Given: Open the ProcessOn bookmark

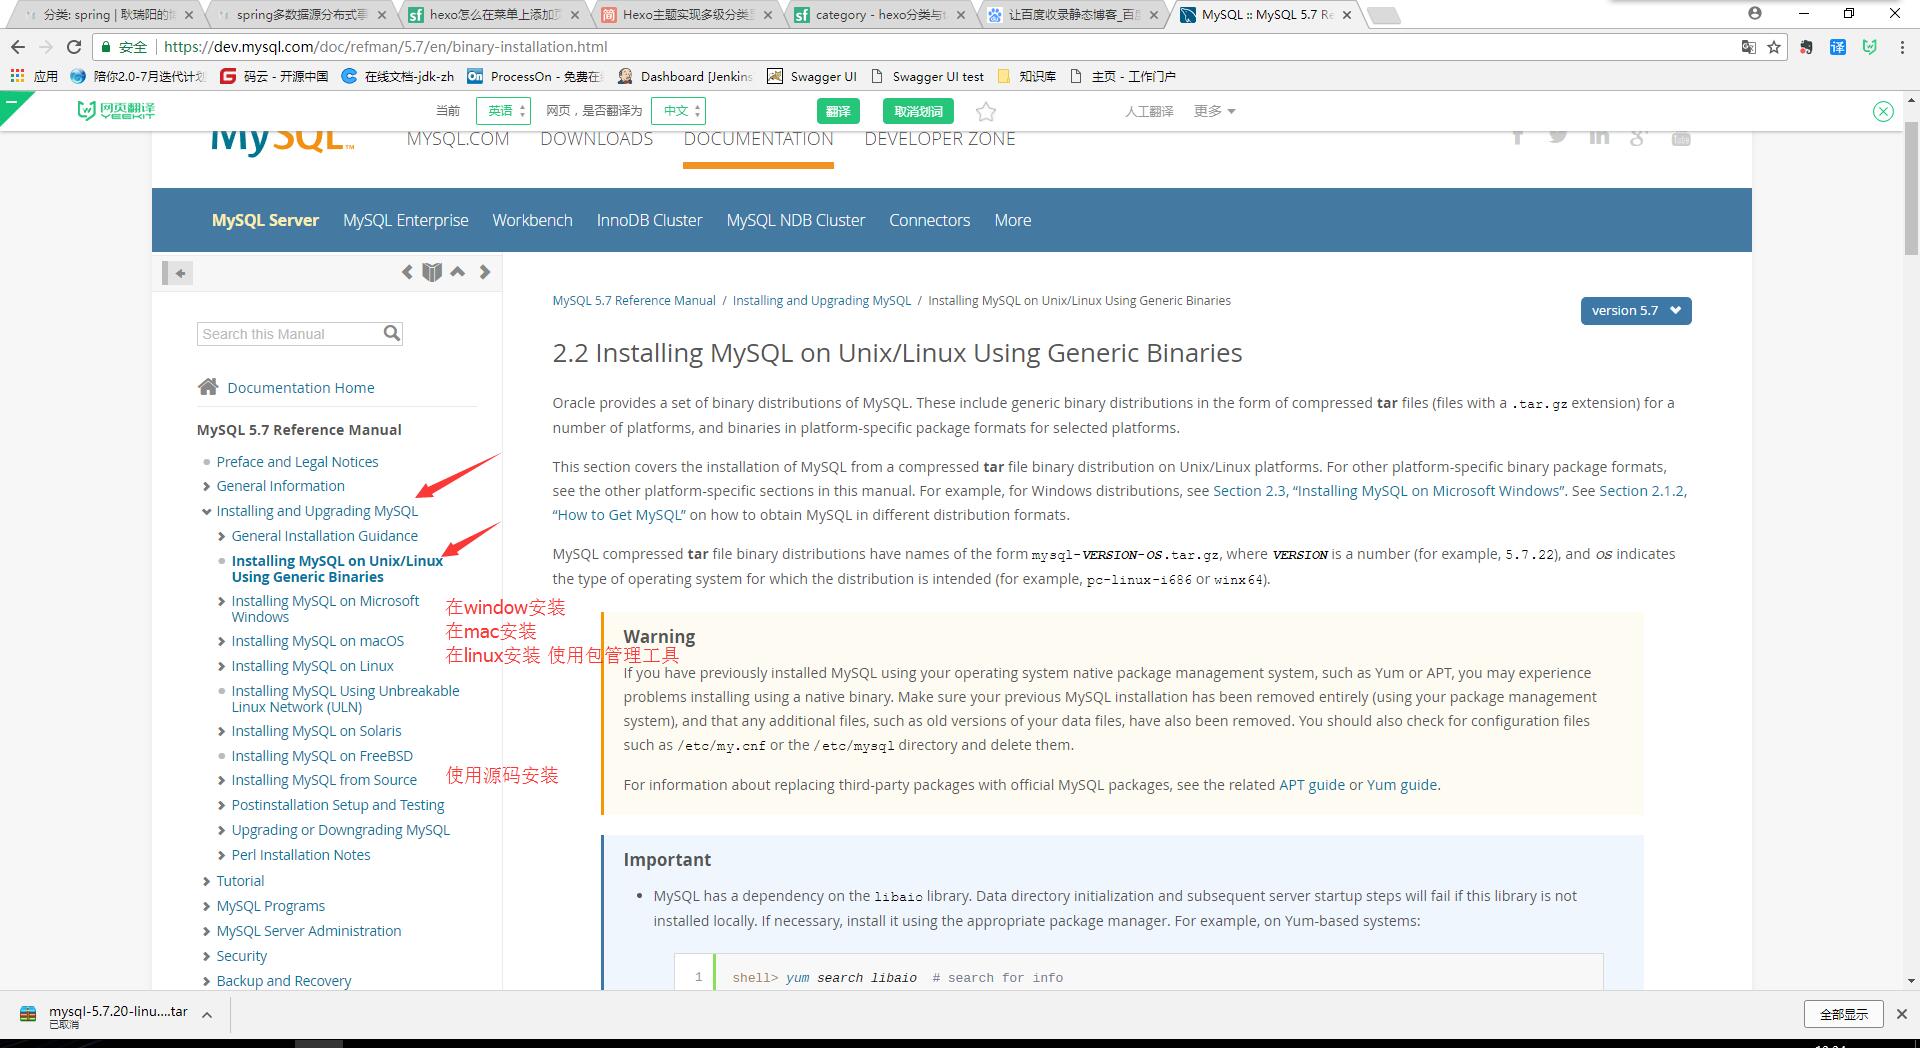Looking at the screenshot, I should coord(534,76).
